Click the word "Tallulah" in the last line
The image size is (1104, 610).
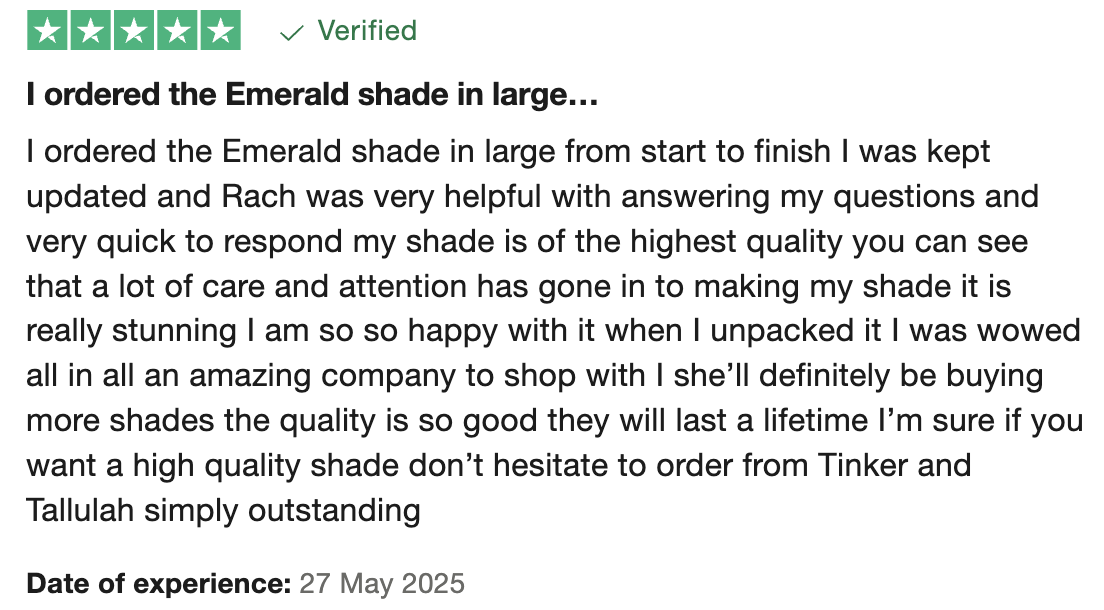pos(80,510)
